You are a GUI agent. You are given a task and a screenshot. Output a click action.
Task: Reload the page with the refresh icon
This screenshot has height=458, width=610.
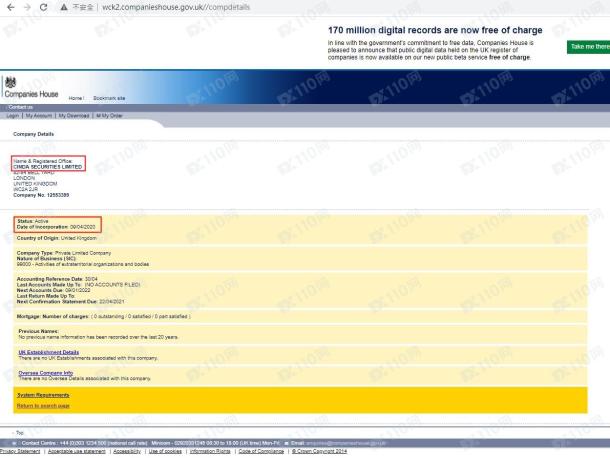coord(44,7)
